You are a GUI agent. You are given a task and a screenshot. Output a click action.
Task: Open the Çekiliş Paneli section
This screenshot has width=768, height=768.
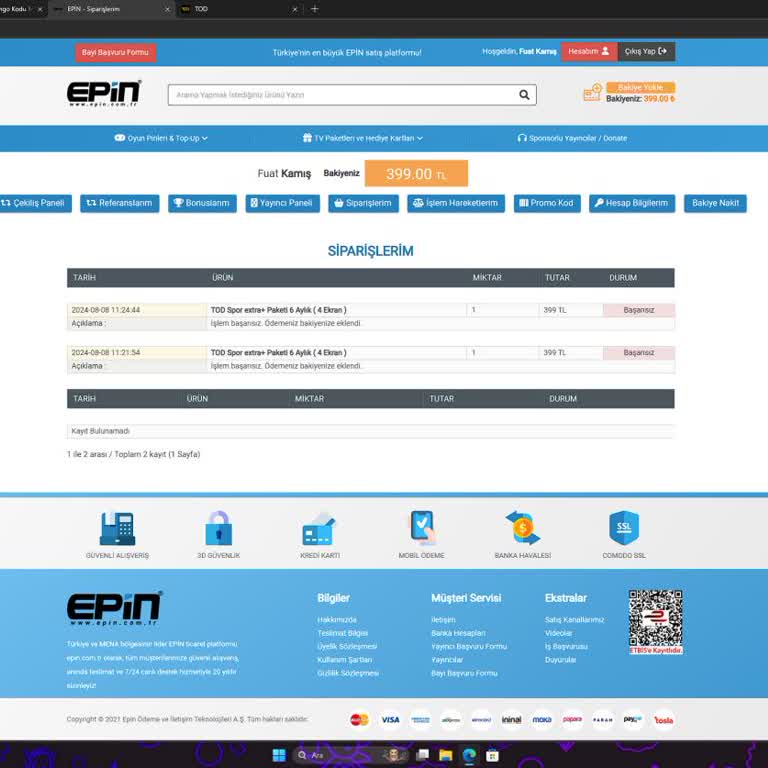pyautogui.click(x=35, y=203)
